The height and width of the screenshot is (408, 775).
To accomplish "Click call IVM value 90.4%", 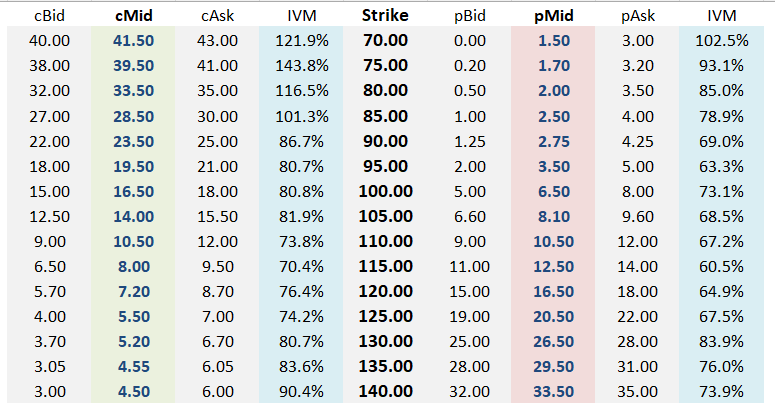I will pos(301,392).
